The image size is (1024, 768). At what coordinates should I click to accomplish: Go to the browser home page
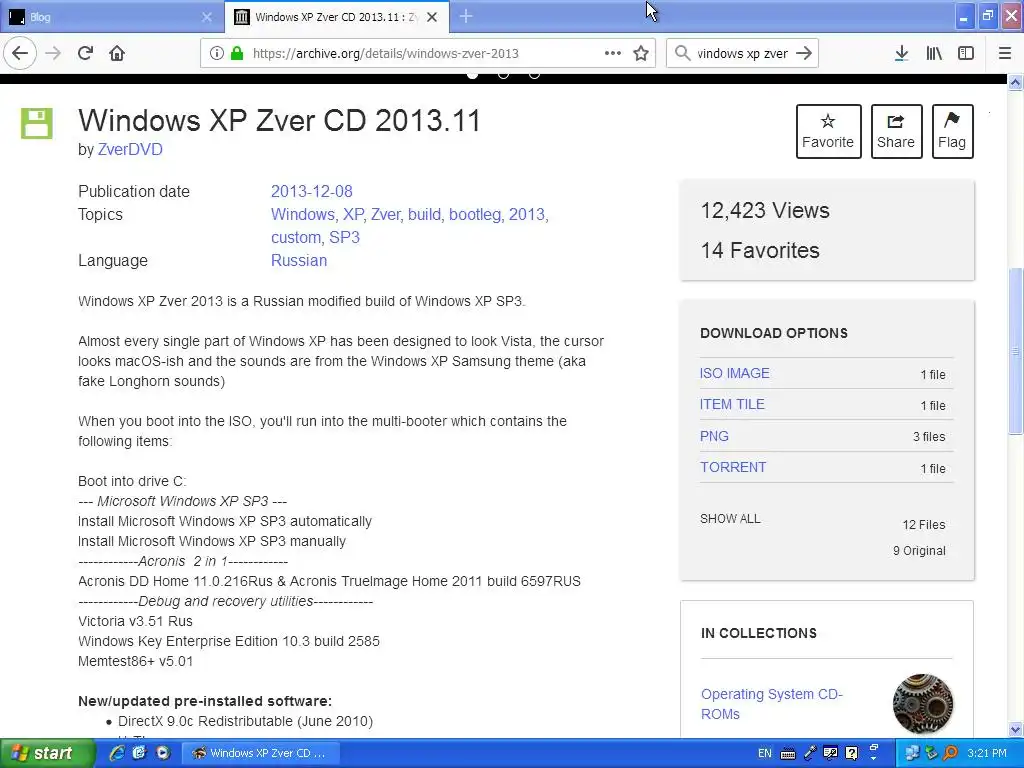(117, 53)
